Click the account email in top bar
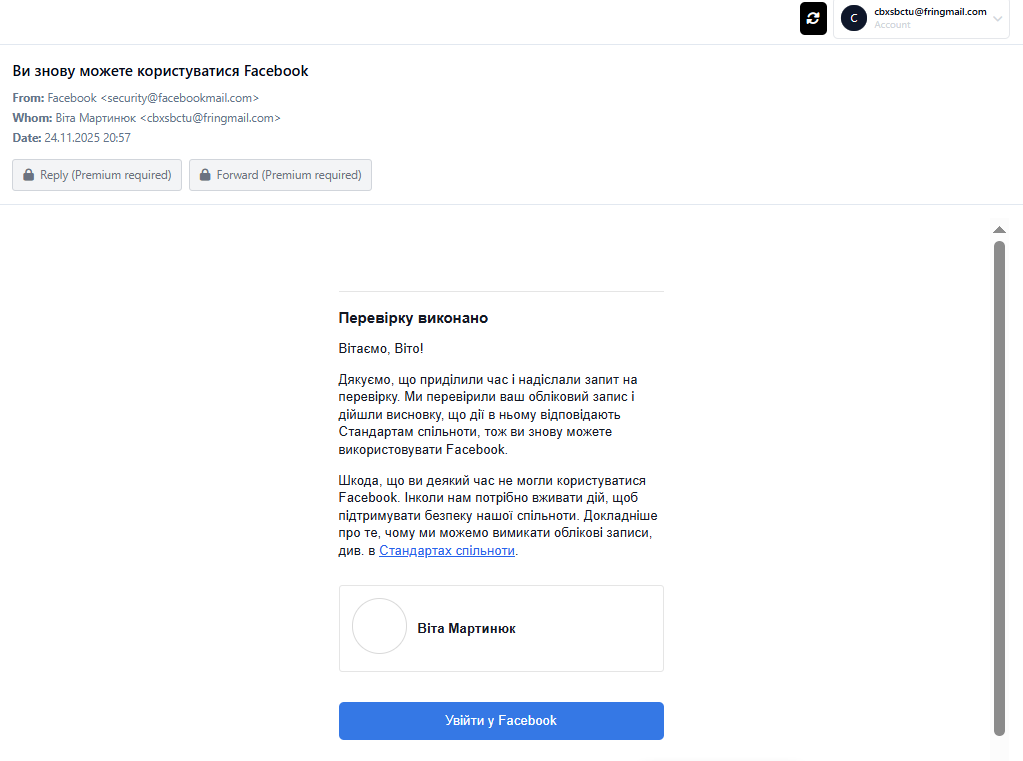Screen dimensions: 1023x761 pos(930,12)
